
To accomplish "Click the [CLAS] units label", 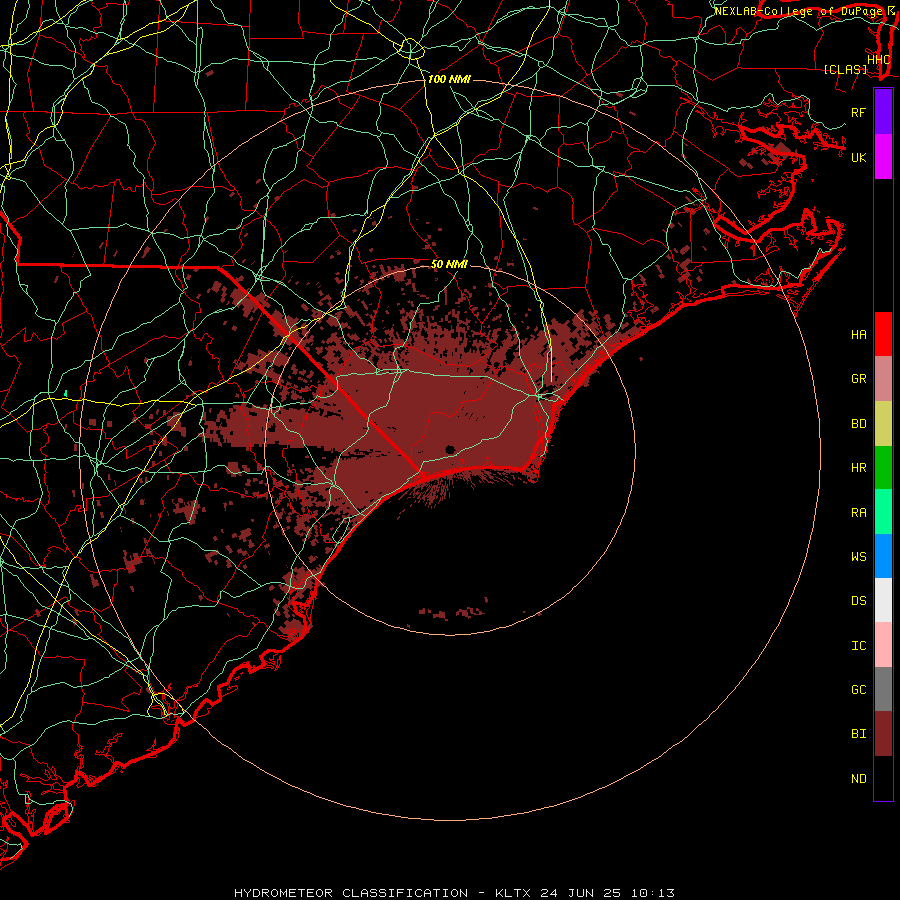I will [x=845, y=69].
